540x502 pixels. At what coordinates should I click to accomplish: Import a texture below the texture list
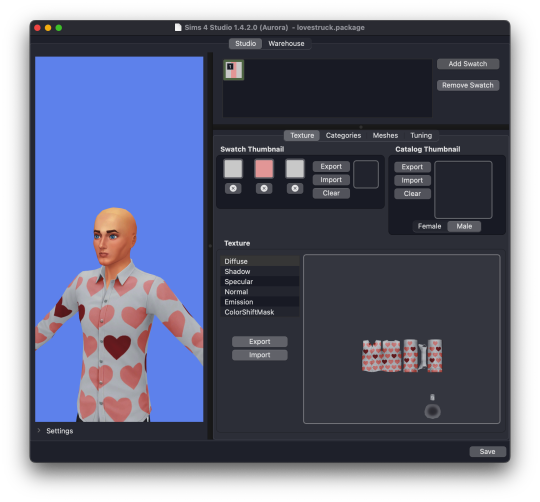coord(260,355)
